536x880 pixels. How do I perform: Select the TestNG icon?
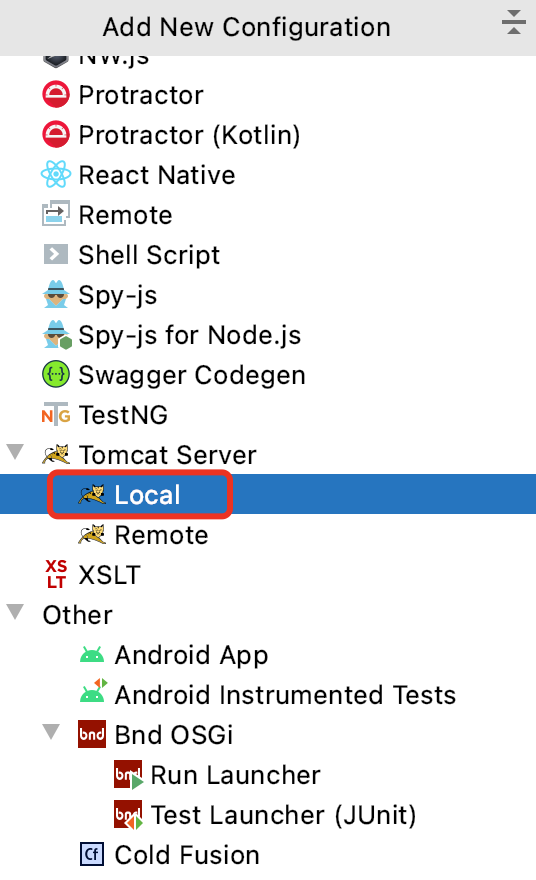[56, 415]
